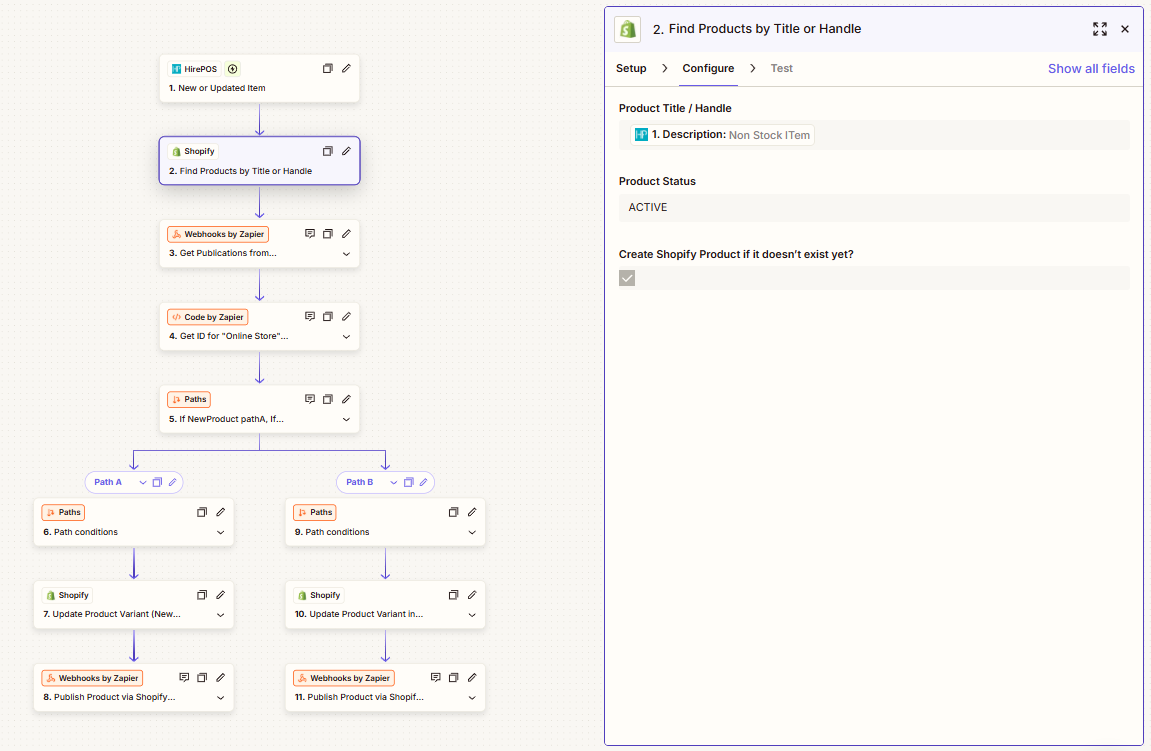1151x751 pixels.
Task: Click the Path A label pill
Action: point(108,482)
